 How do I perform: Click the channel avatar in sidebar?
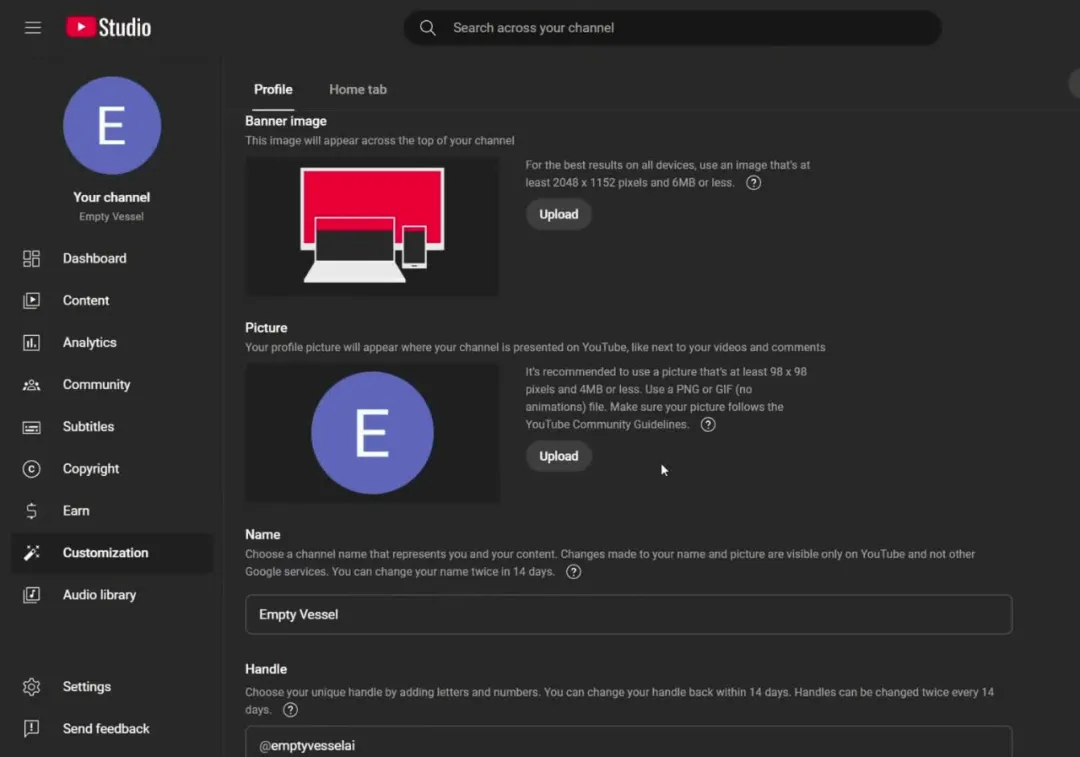[112, 126]
